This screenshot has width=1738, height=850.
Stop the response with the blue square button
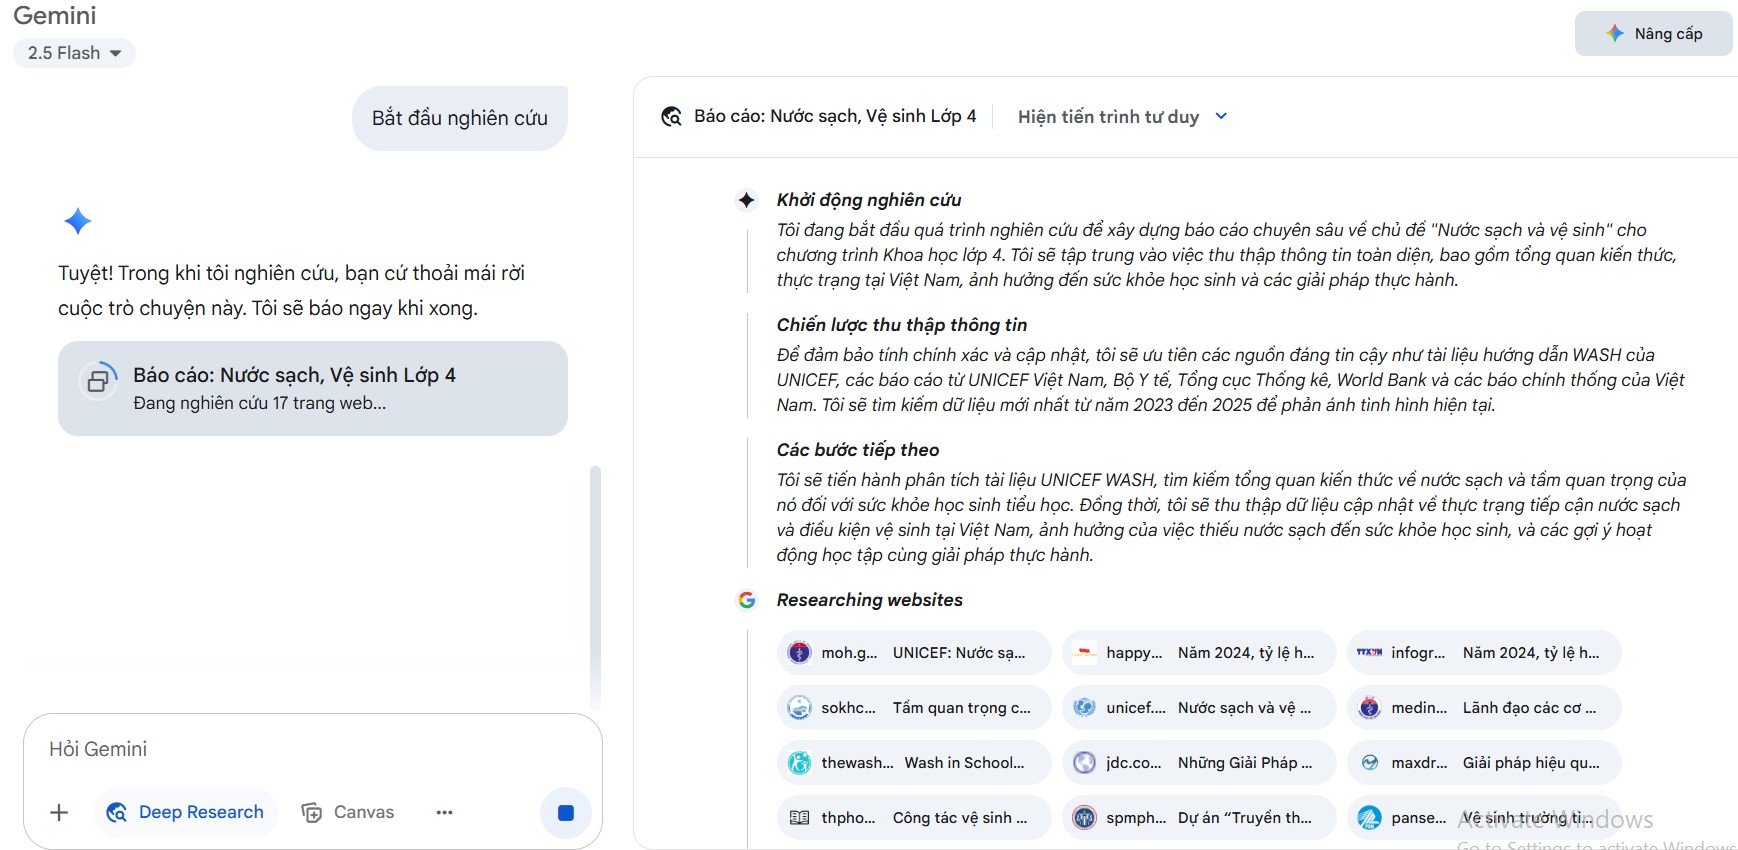(x=565, y=813)
